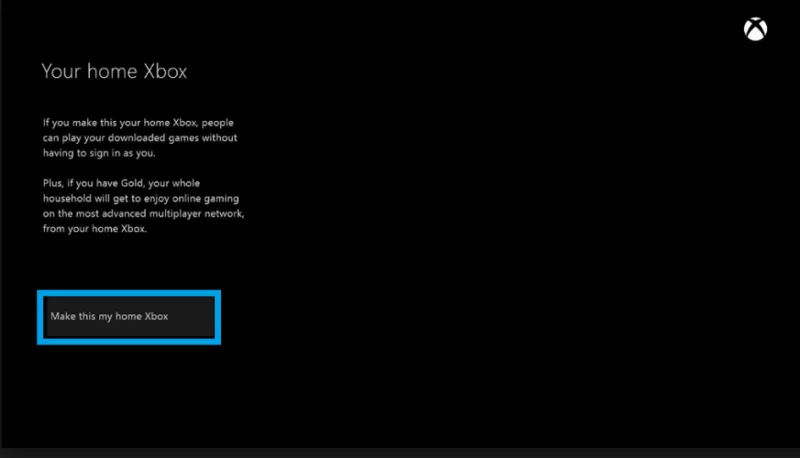The image size is (800, 458).
Task: Click the paragraph starting 'Plus, if you have Gold'
Action: 143,206
